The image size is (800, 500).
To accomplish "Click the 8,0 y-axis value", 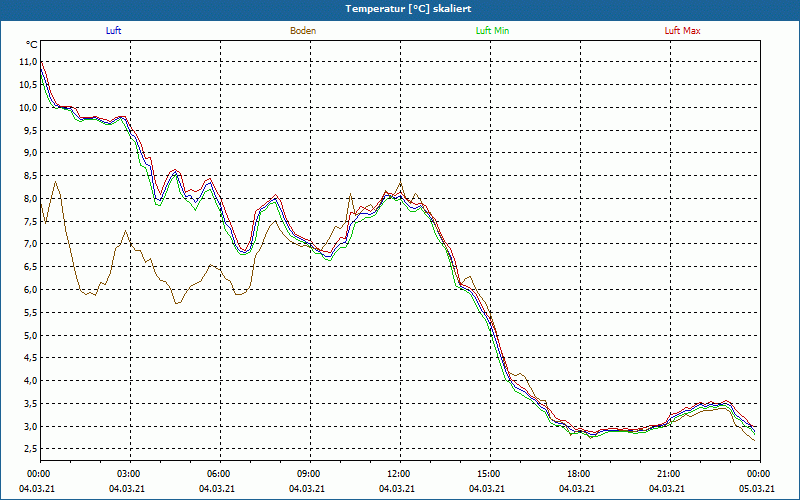I will point(31,198).
